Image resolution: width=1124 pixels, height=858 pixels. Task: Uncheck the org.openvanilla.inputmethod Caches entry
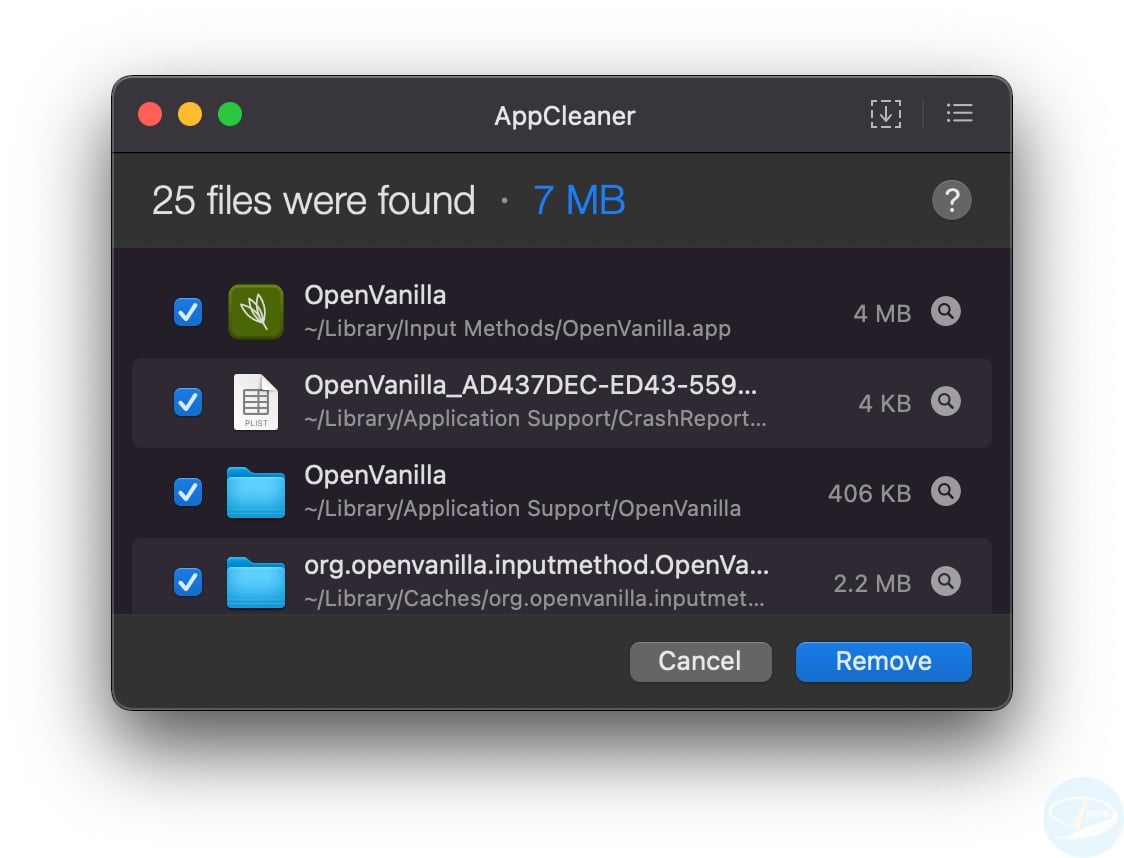click(187, 582)
